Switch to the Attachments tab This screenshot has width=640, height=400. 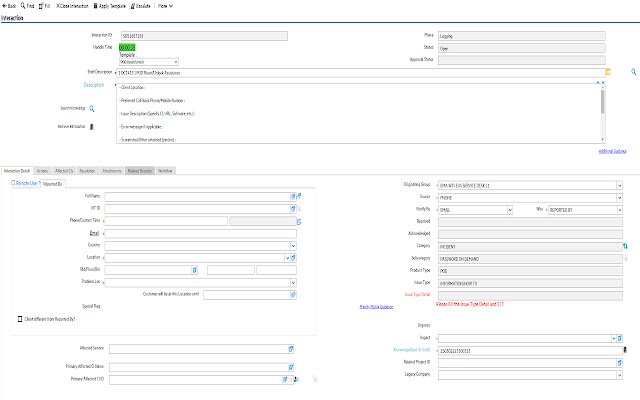[112, 171]
